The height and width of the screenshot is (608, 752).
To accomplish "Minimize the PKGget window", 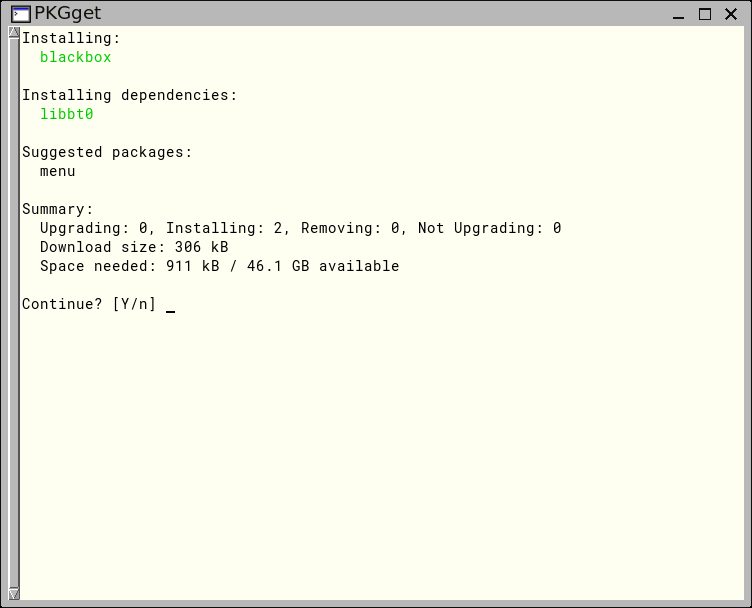I will [x=678, y=14].
